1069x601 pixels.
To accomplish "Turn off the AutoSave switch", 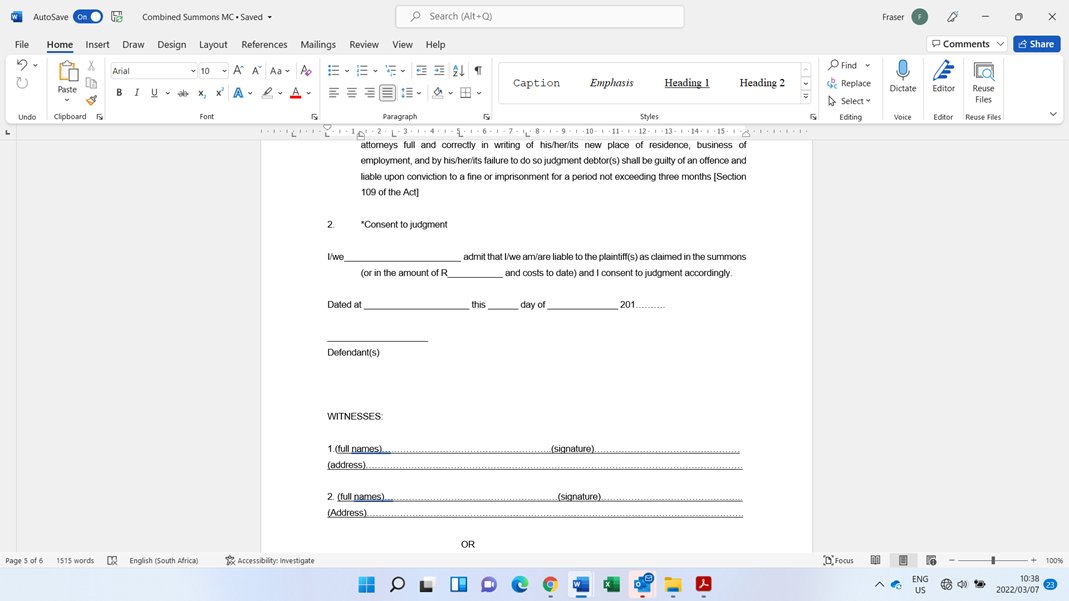I will click(88, 17).
